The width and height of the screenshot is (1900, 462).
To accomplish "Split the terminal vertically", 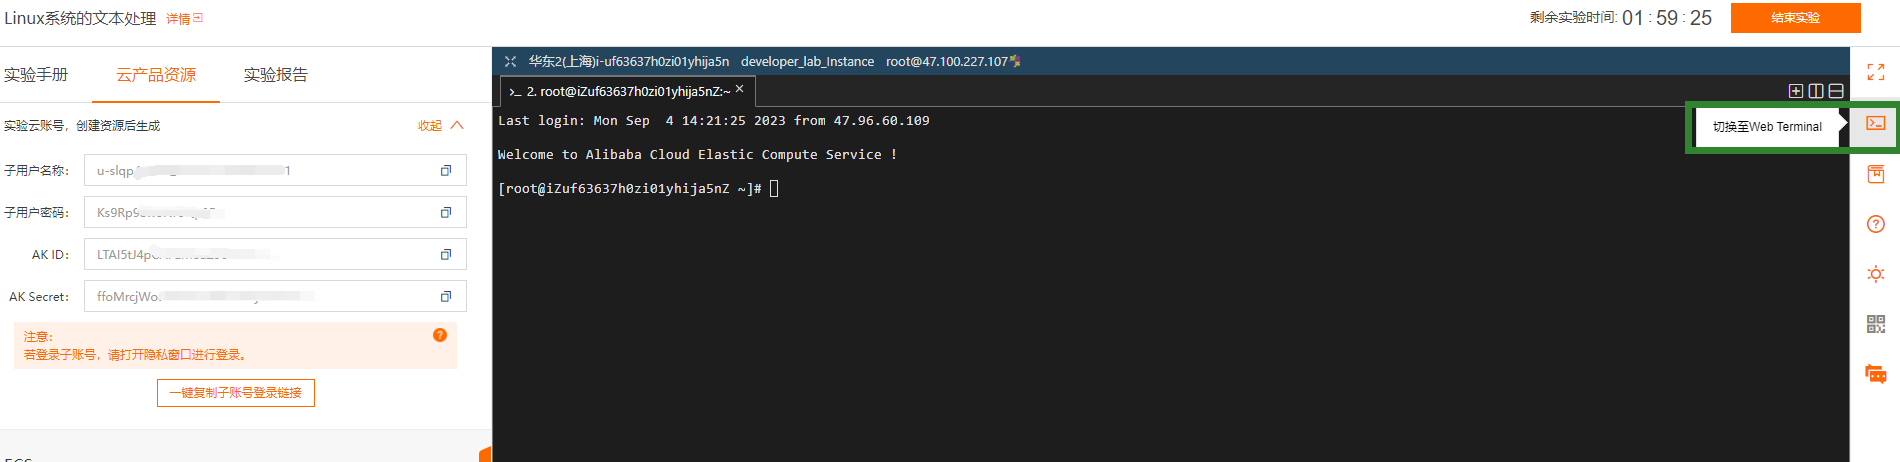I will 1816,91.
